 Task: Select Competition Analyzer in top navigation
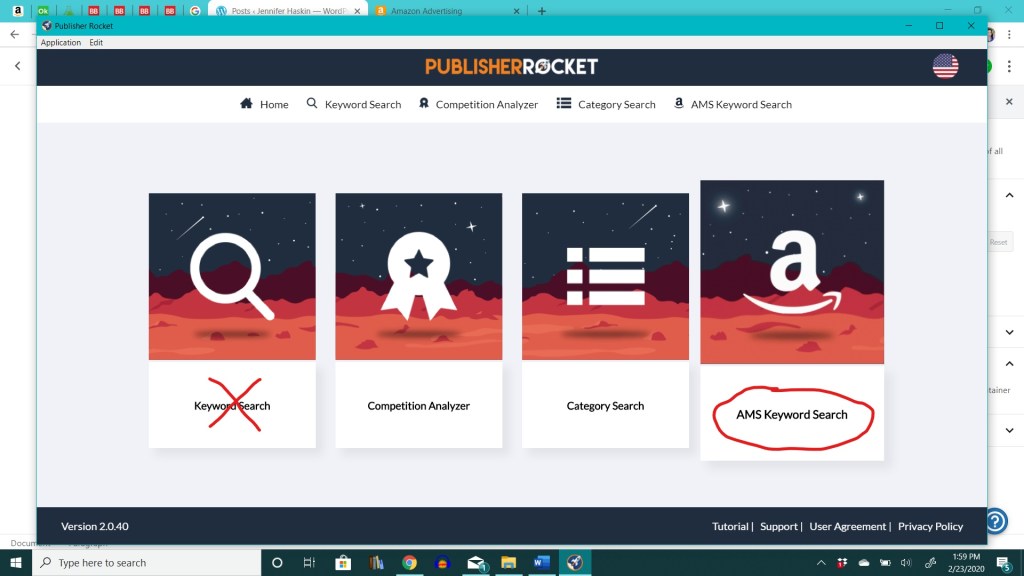[478, 104]
